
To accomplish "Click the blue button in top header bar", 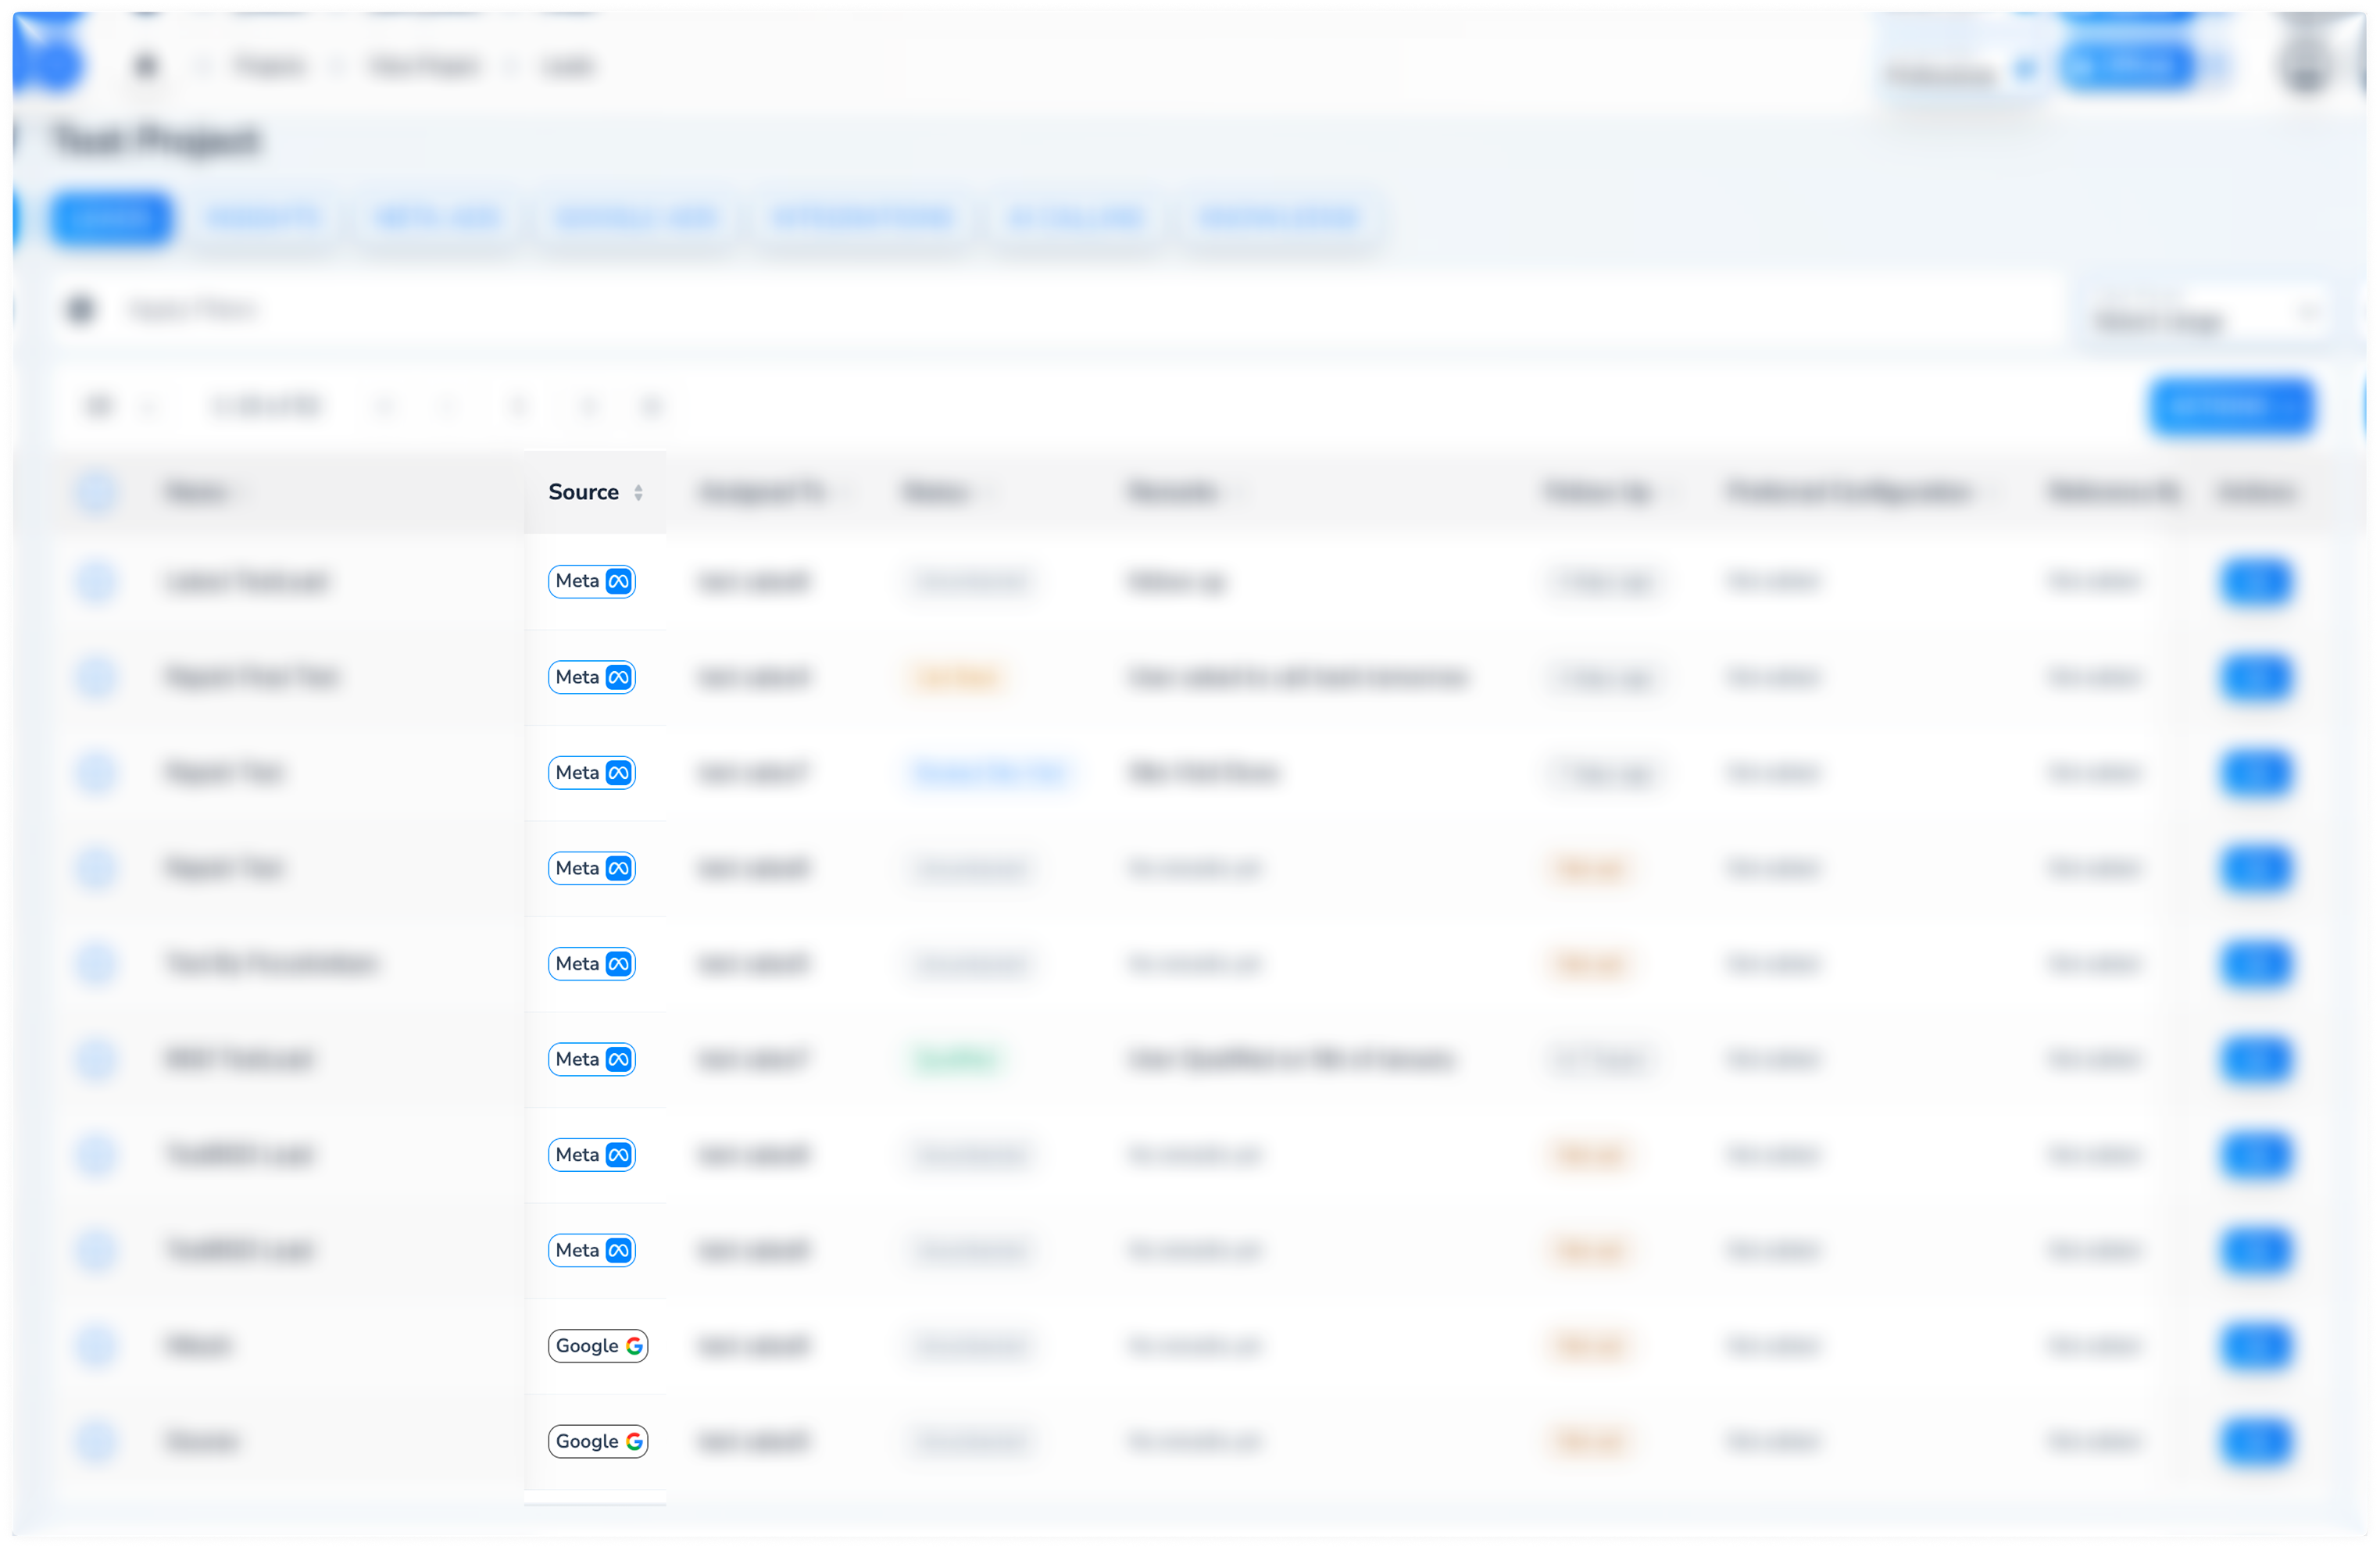I will point(2127,68).
